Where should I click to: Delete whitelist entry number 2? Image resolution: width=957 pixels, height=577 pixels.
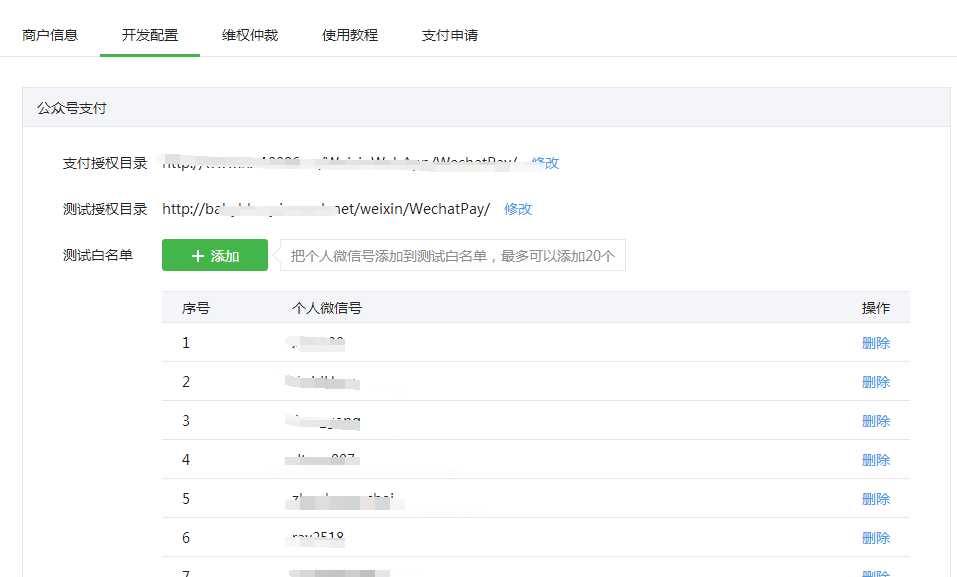876,382
